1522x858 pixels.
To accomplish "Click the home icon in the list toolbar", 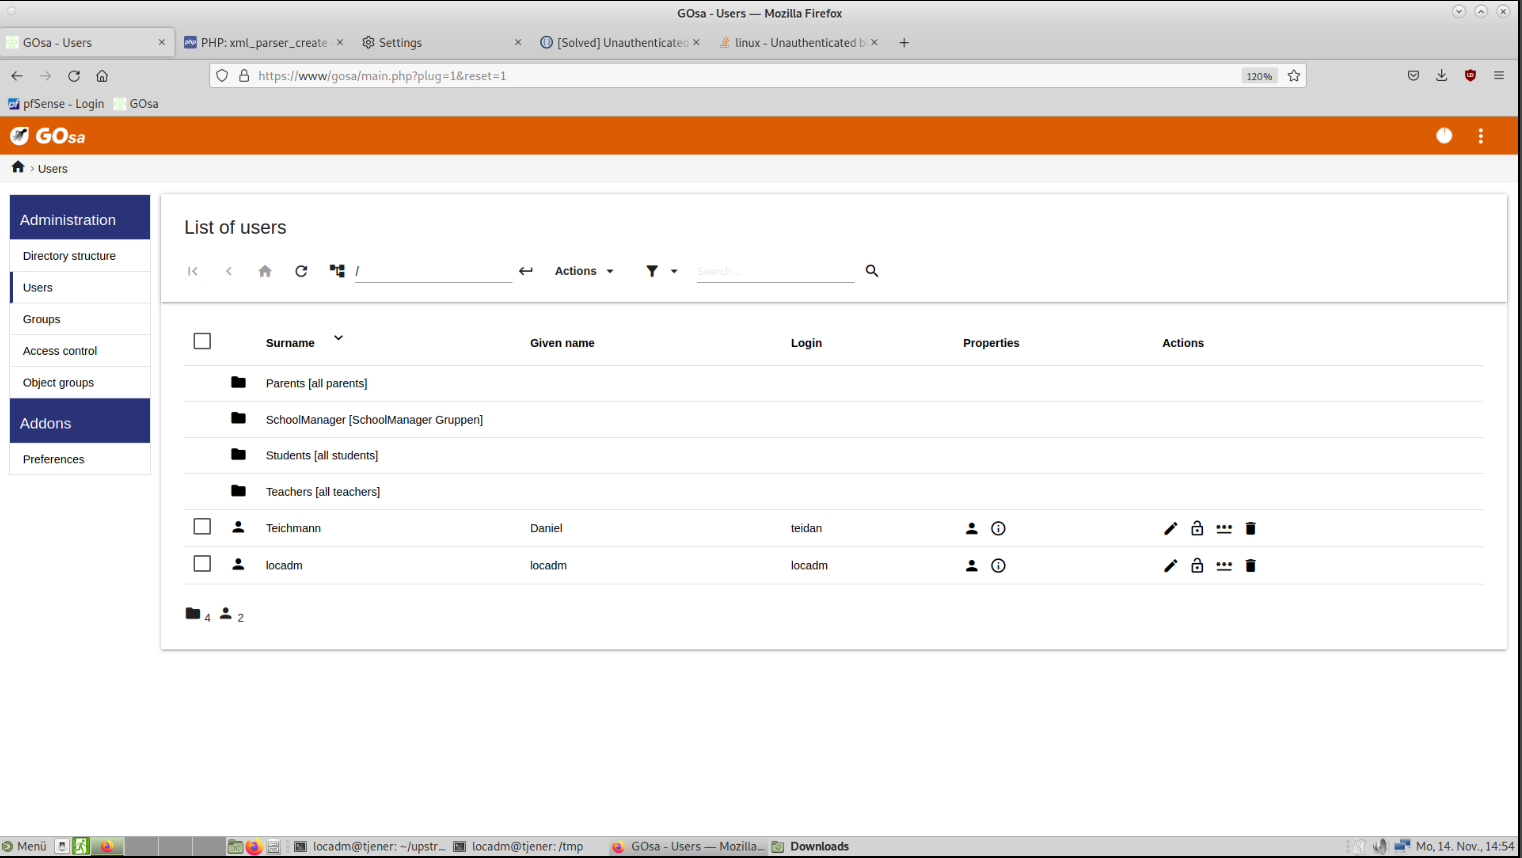I will click(265, 271).
